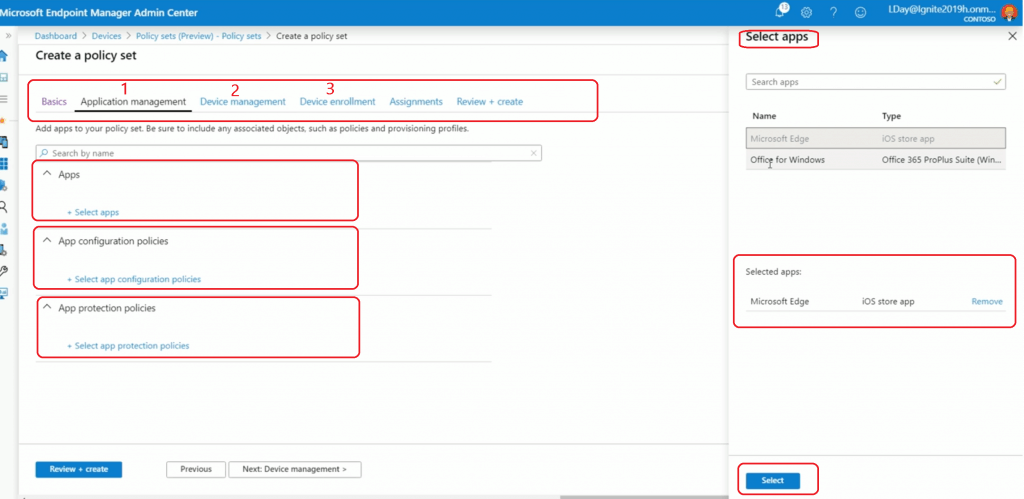
Task: Select the Office for Windows app row
Action: 876,159
